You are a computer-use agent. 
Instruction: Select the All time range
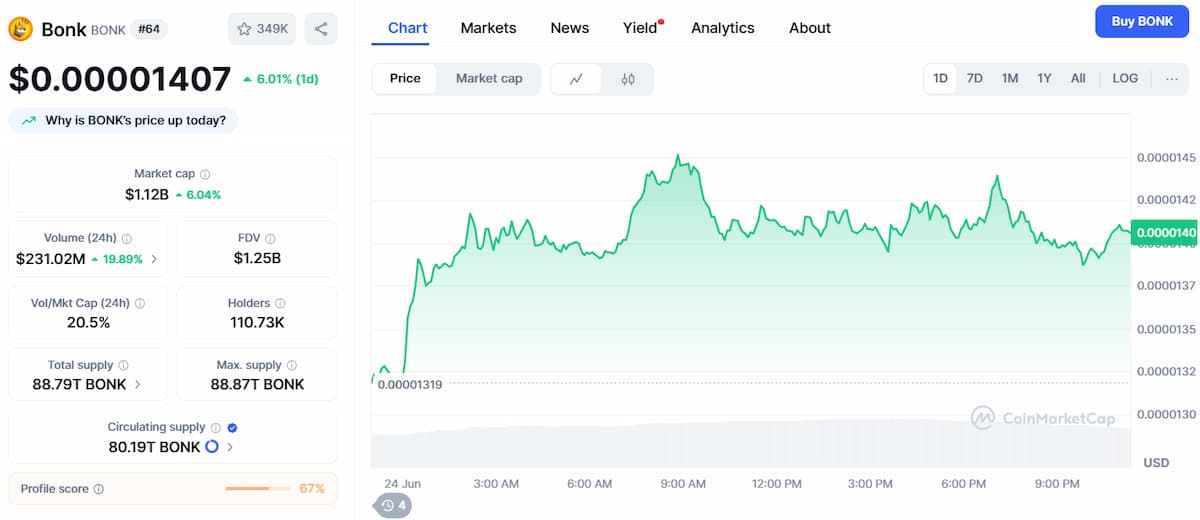1078,78
